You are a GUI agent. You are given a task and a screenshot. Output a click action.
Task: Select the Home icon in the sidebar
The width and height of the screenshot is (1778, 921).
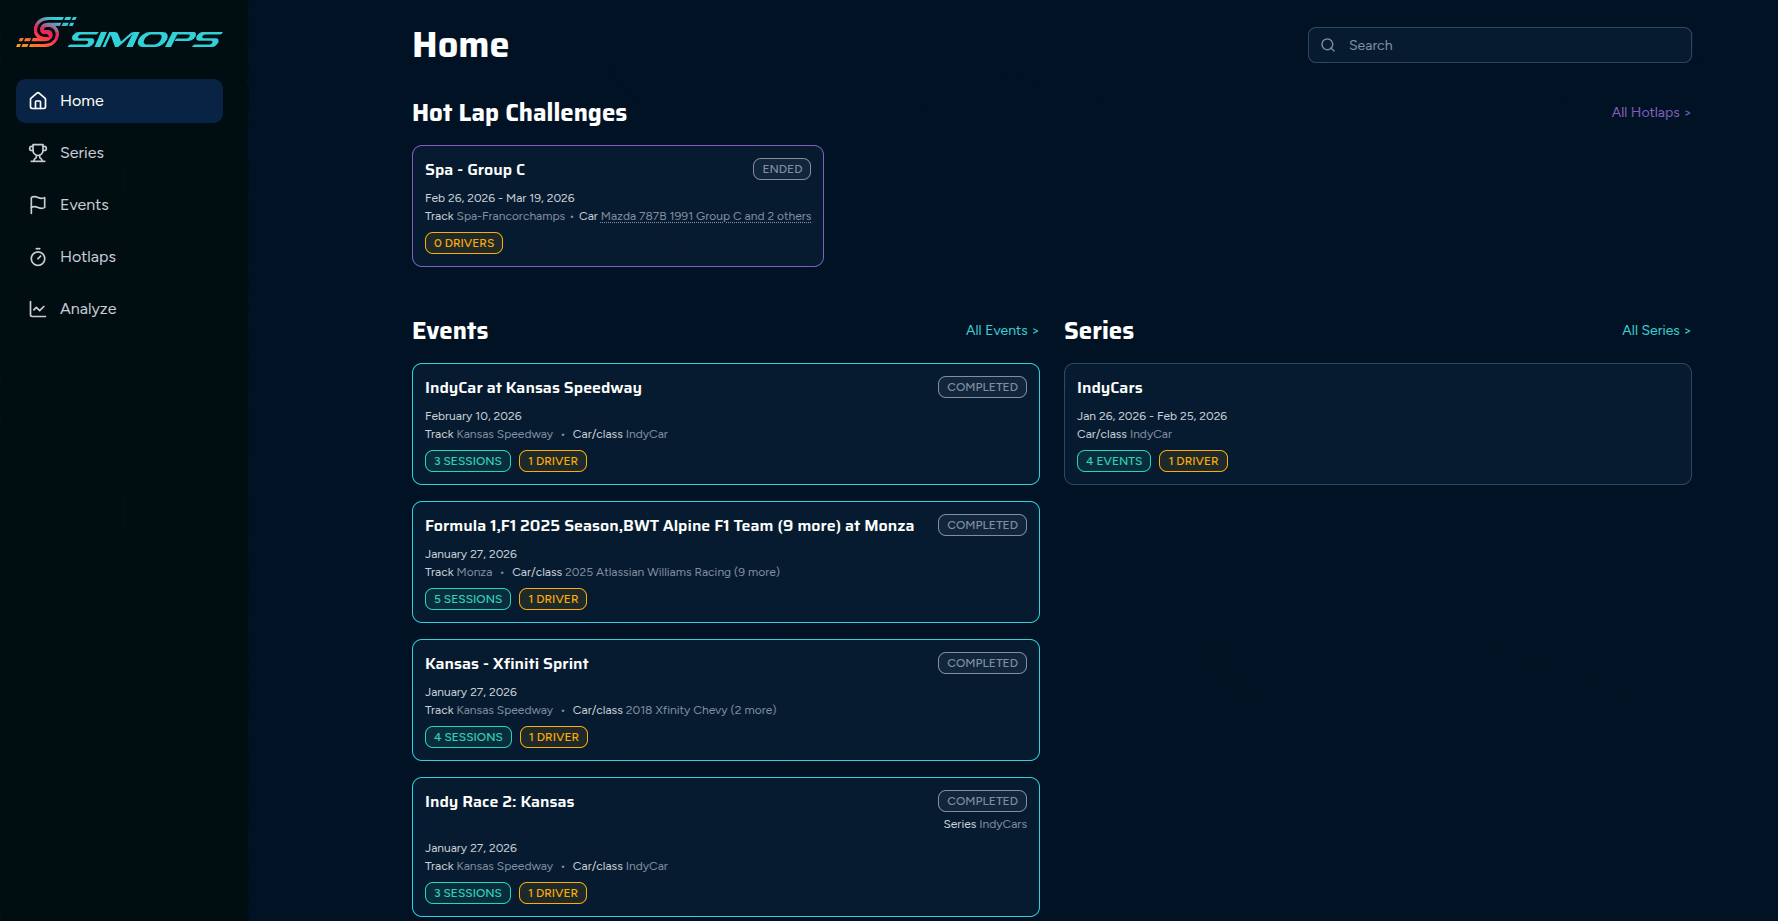(x=38, y=100)
